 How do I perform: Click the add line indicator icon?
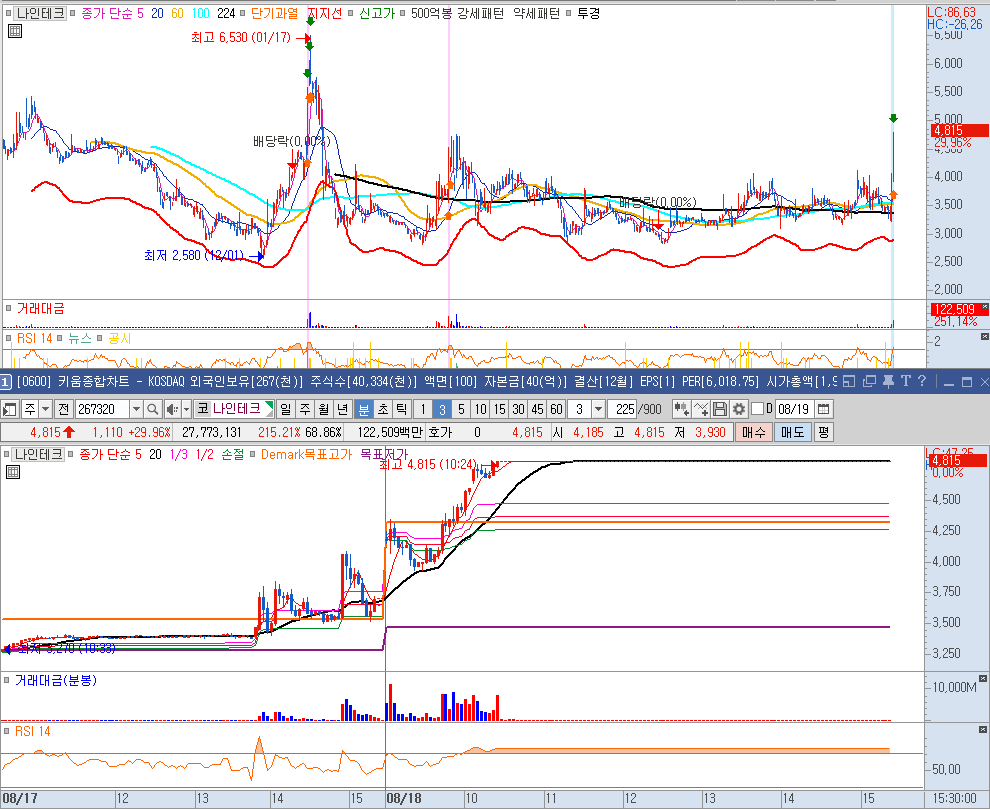pos(701,409)
